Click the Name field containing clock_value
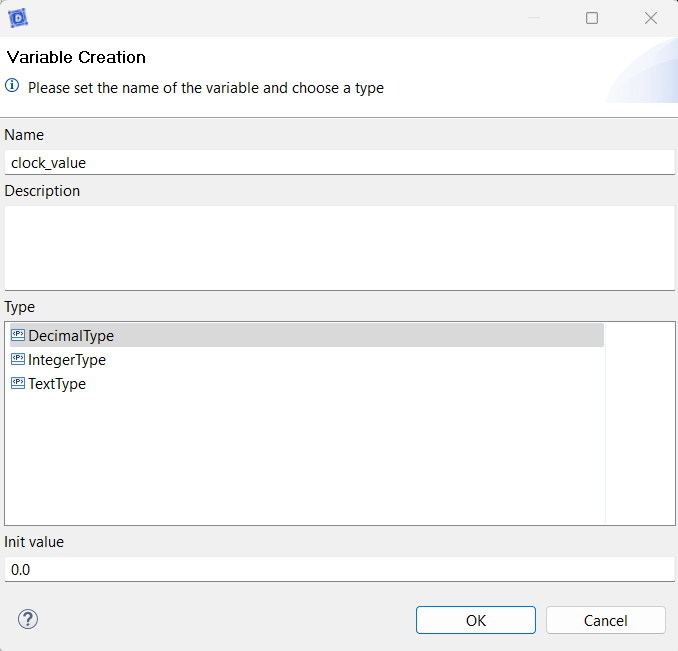Viewport: 678px width, 651px height. [339, 163]
